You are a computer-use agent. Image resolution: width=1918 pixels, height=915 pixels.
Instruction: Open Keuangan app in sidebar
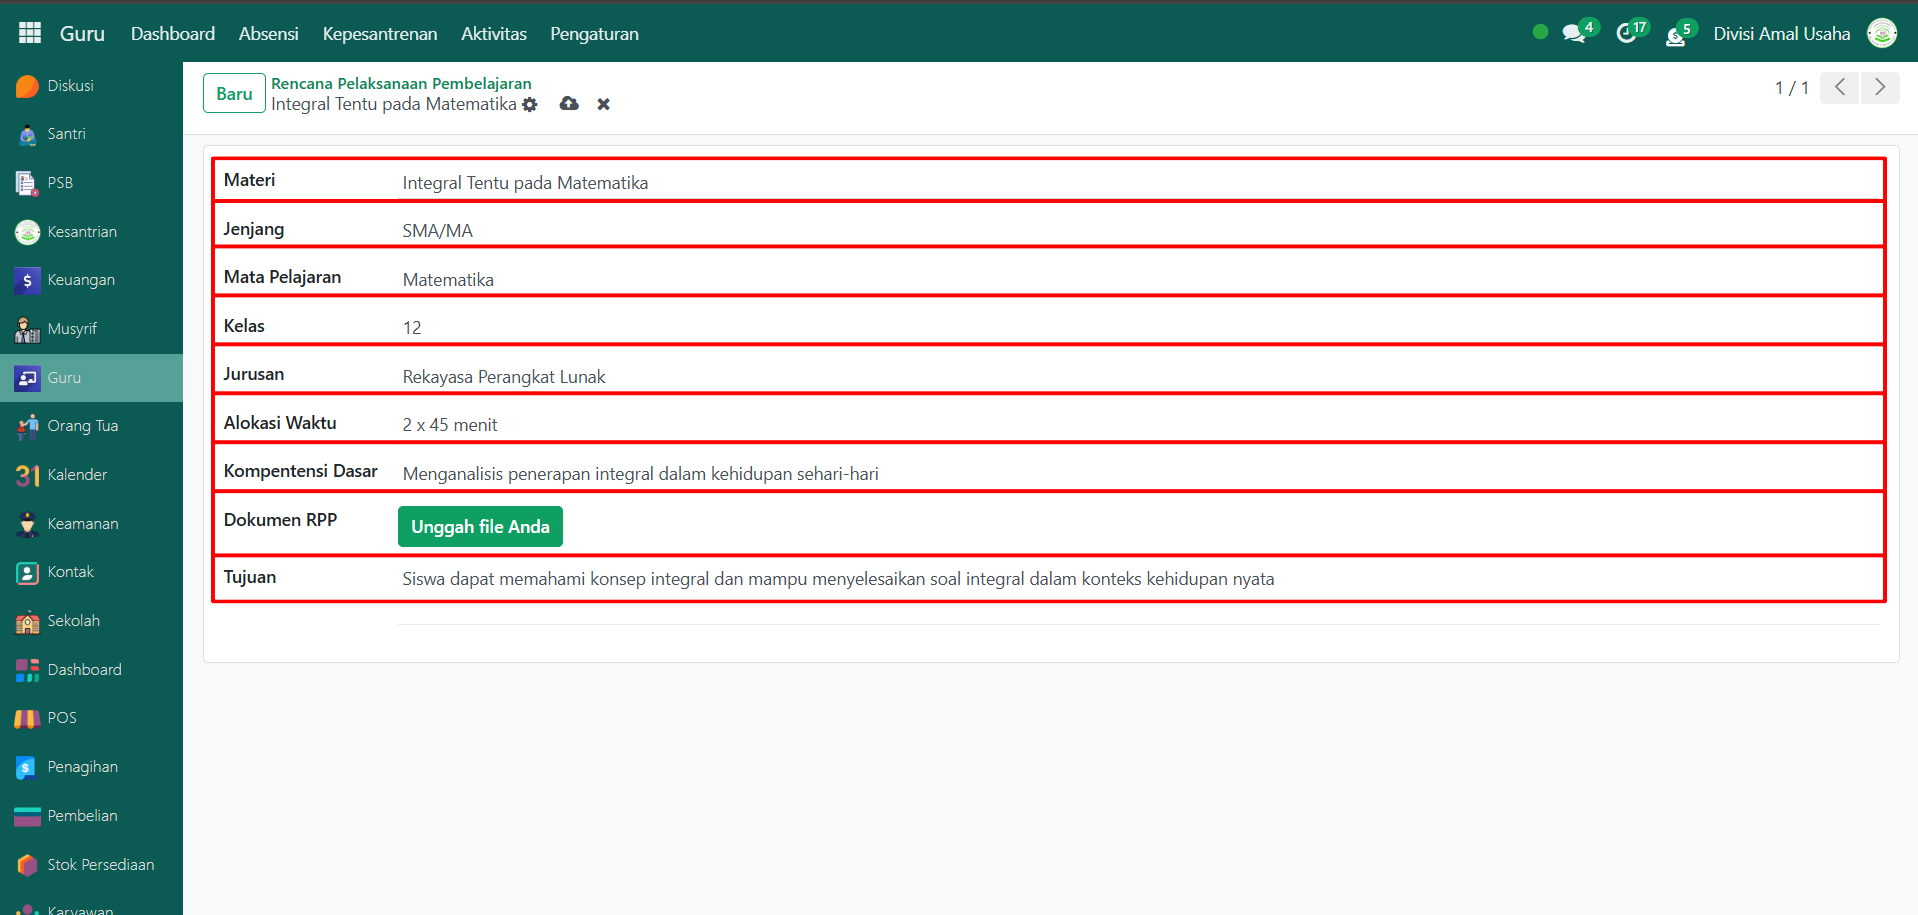[80, 280]
